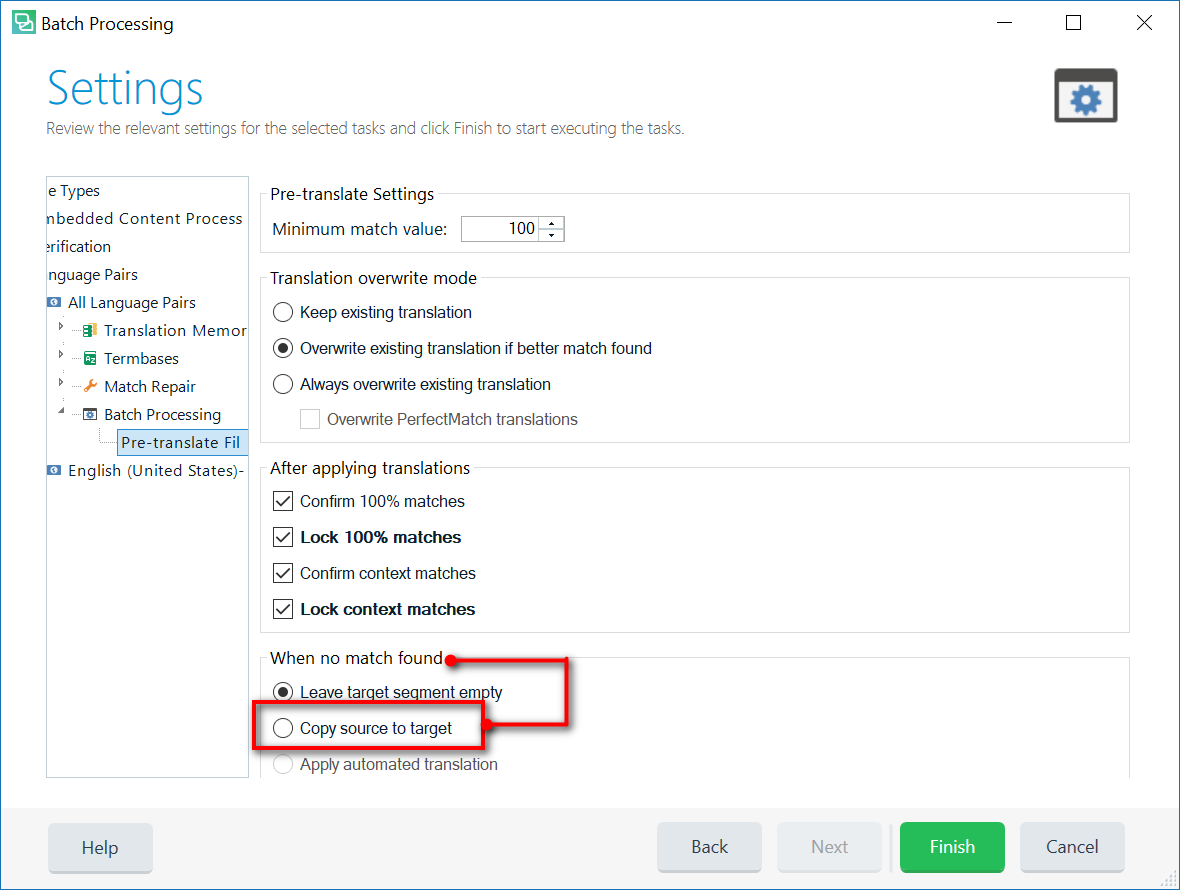
Task: Select English (United States) language pair item
Action: click(x=156, y=470)
